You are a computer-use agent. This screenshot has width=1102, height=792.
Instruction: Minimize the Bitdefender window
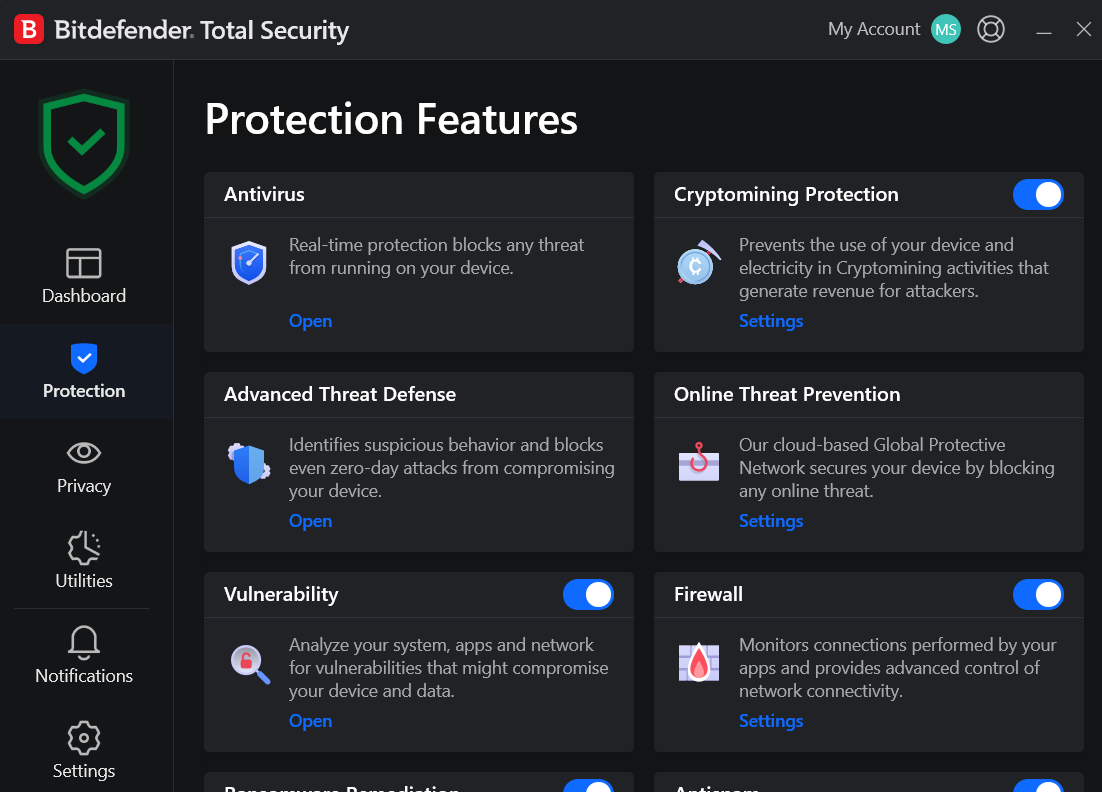[1044, 30]
